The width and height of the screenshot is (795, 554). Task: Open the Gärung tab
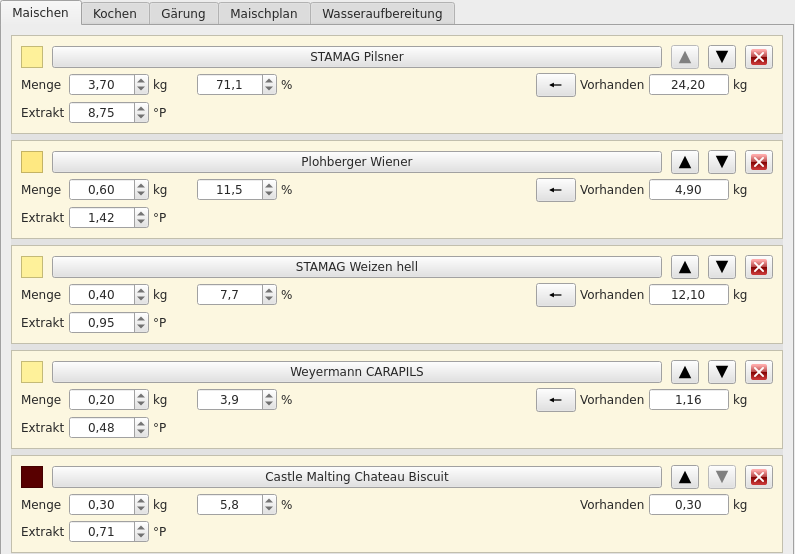point(183,13)
